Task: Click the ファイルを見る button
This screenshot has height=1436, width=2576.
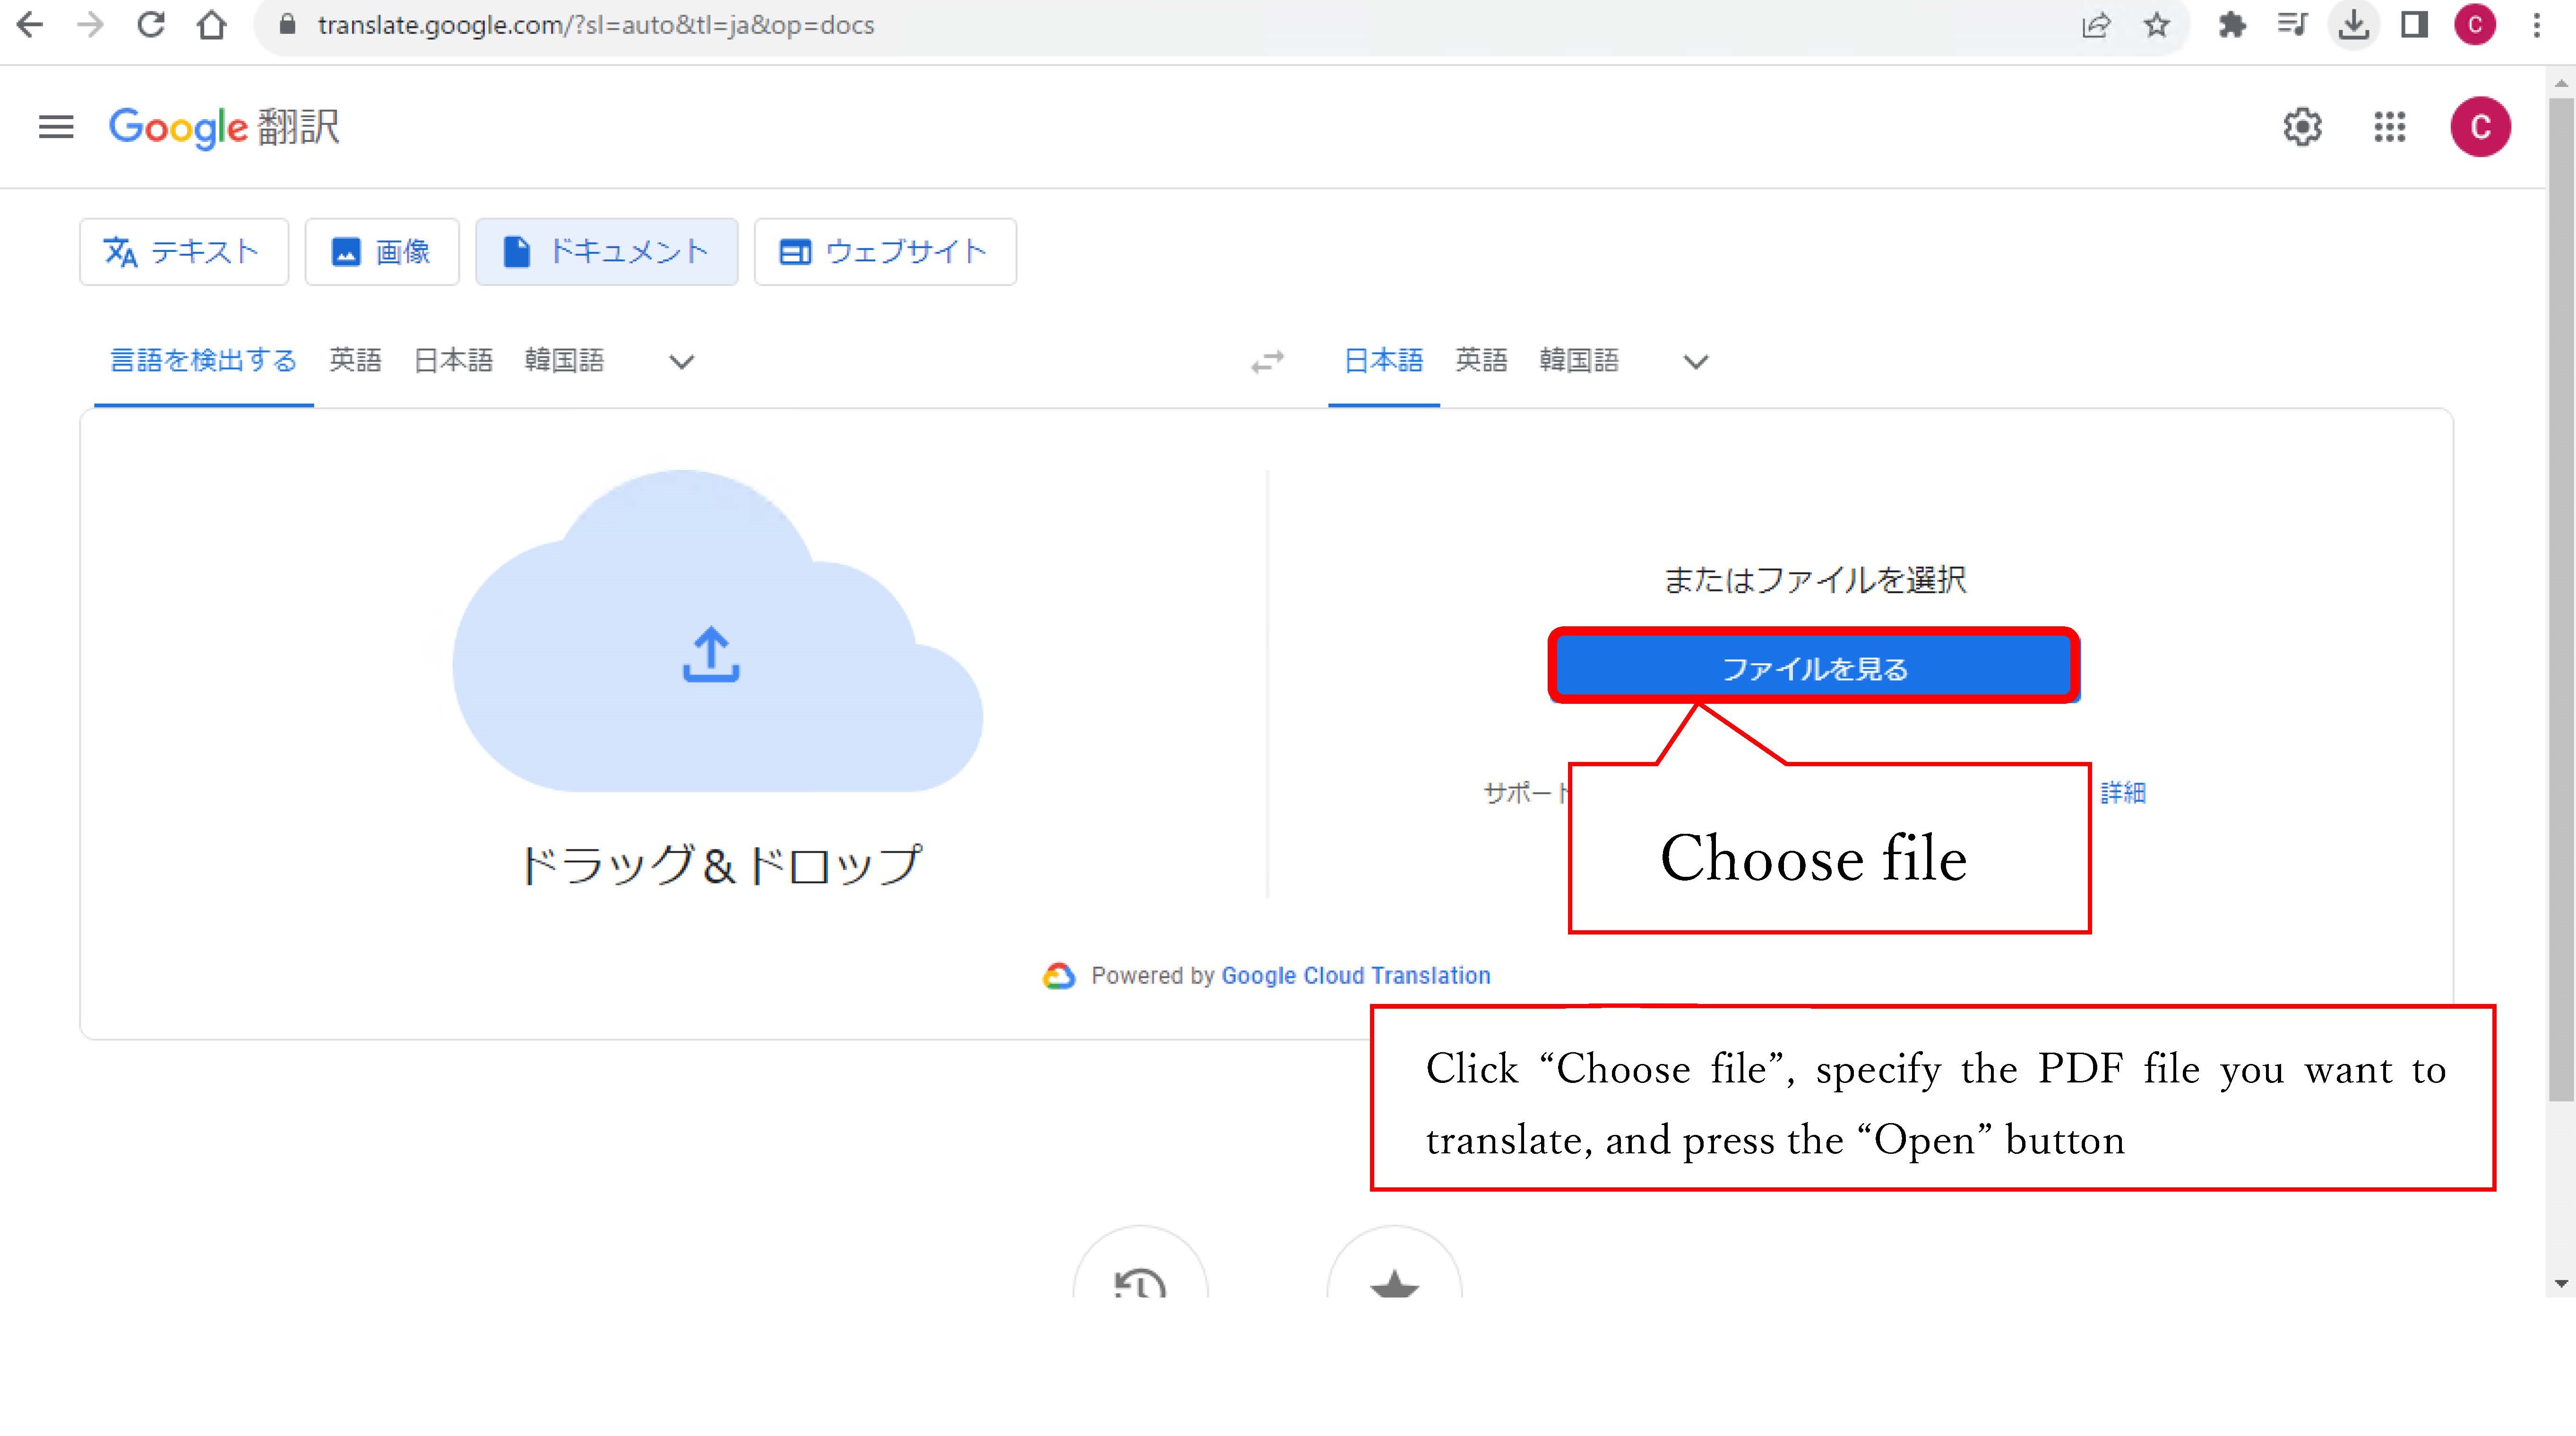Action: [x=1814, y=668]
